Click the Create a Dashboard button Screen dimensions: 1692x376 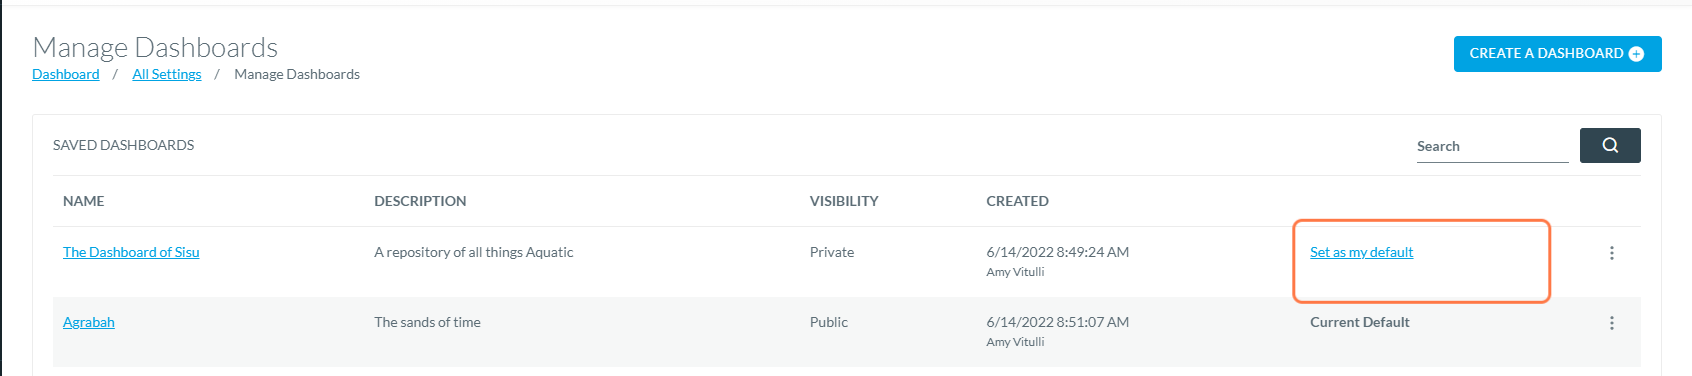point(1557,54)
